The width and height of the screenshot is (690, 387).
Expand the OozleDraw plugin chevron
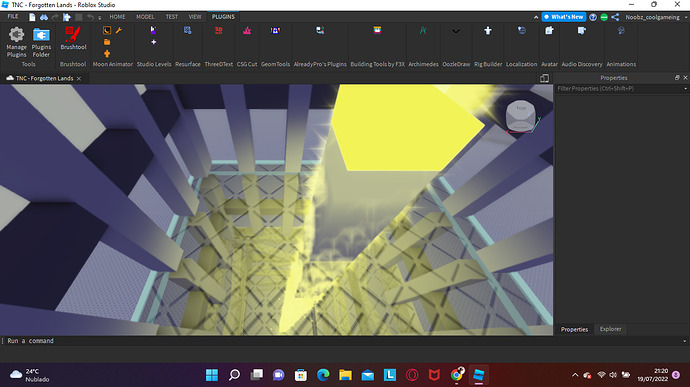click(456, 31)
